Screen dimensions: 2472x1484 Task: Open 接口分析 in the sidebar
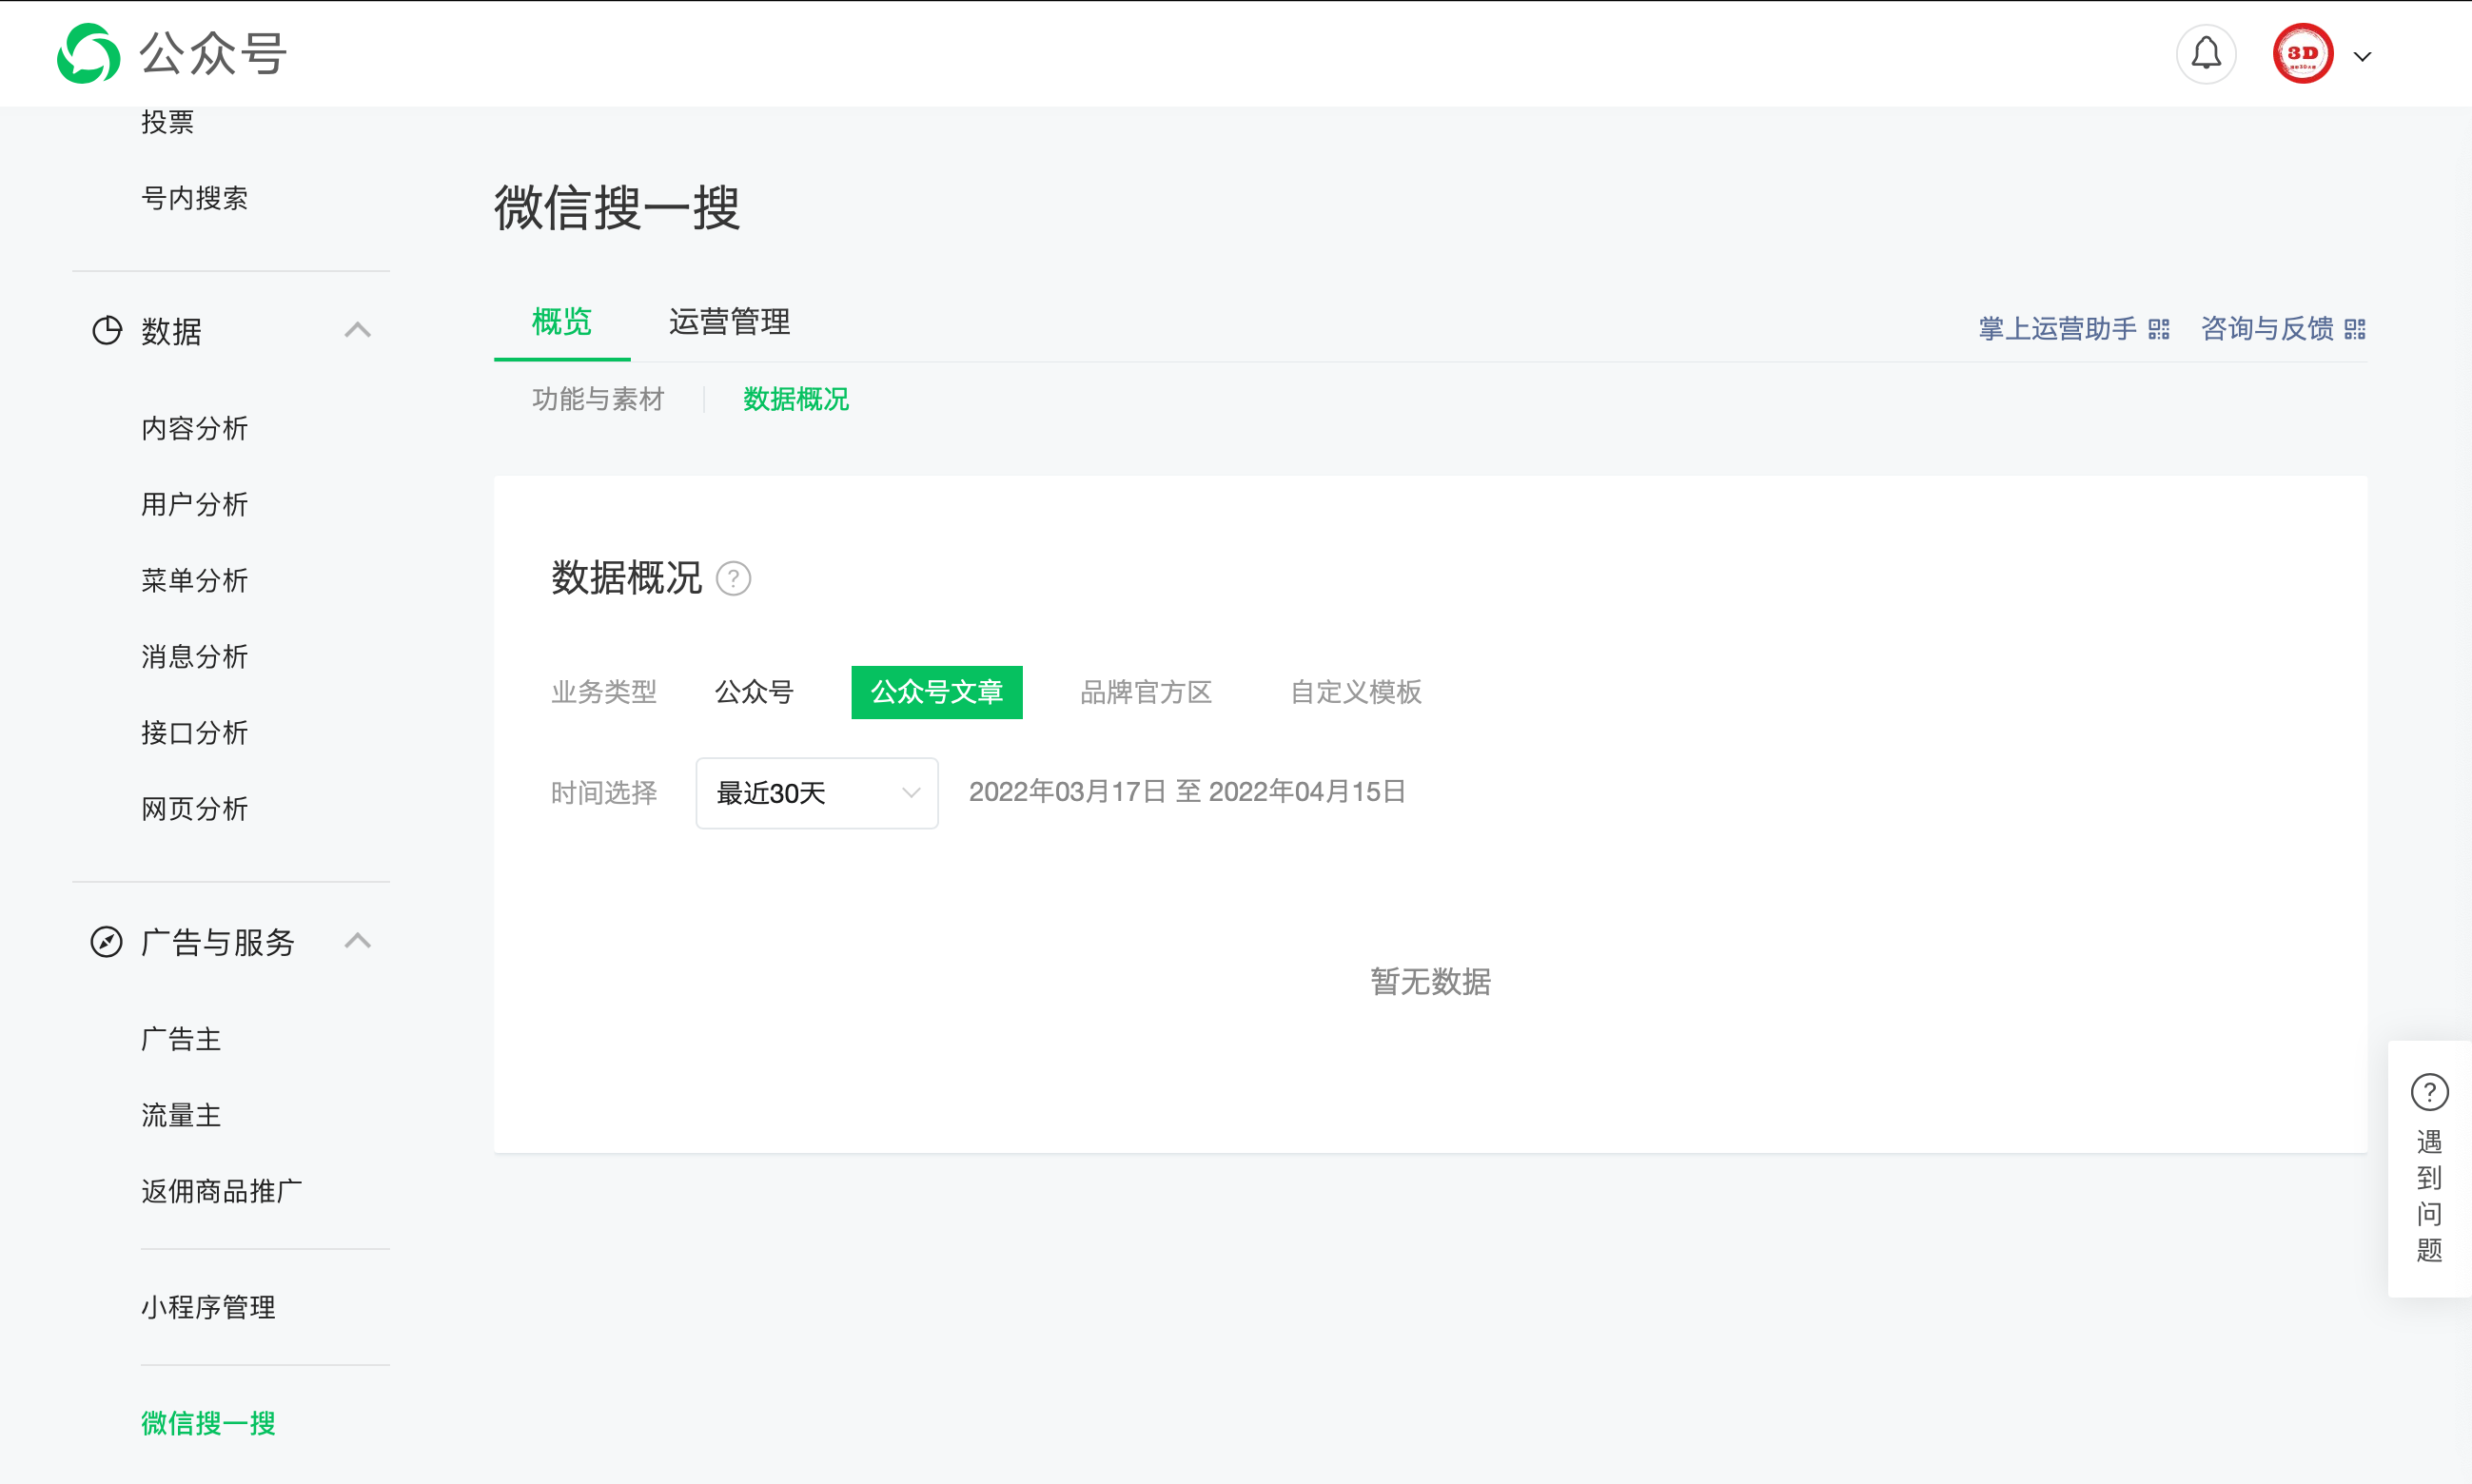click(x=194, y=732)
